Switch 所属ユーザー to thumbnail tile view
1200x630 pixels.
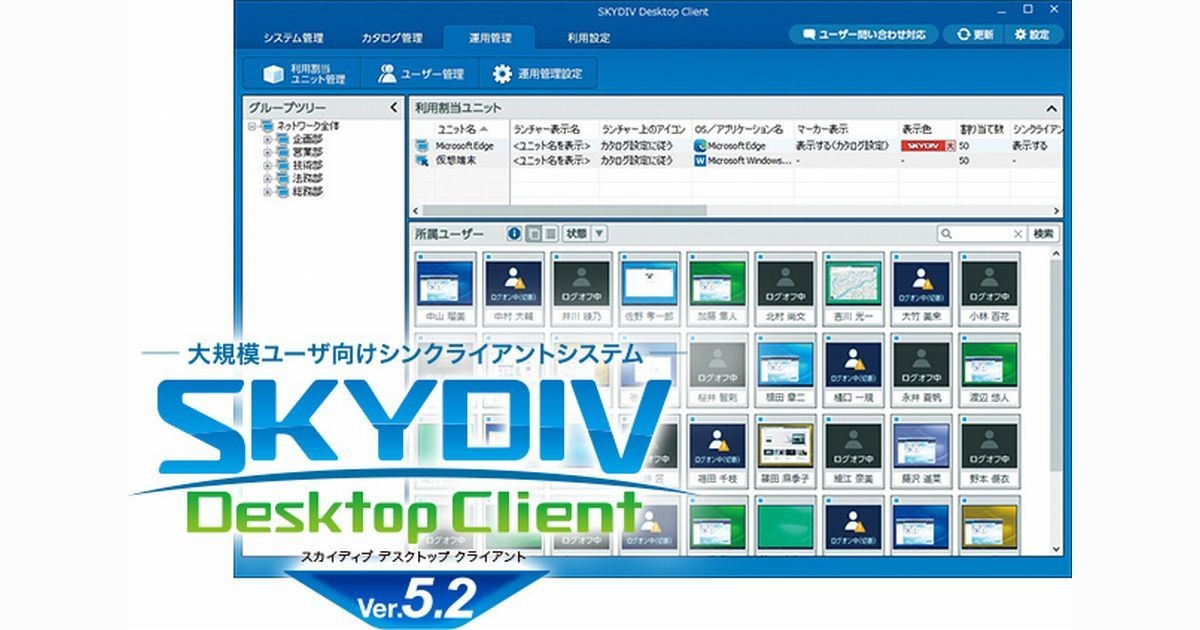[534, 234]
